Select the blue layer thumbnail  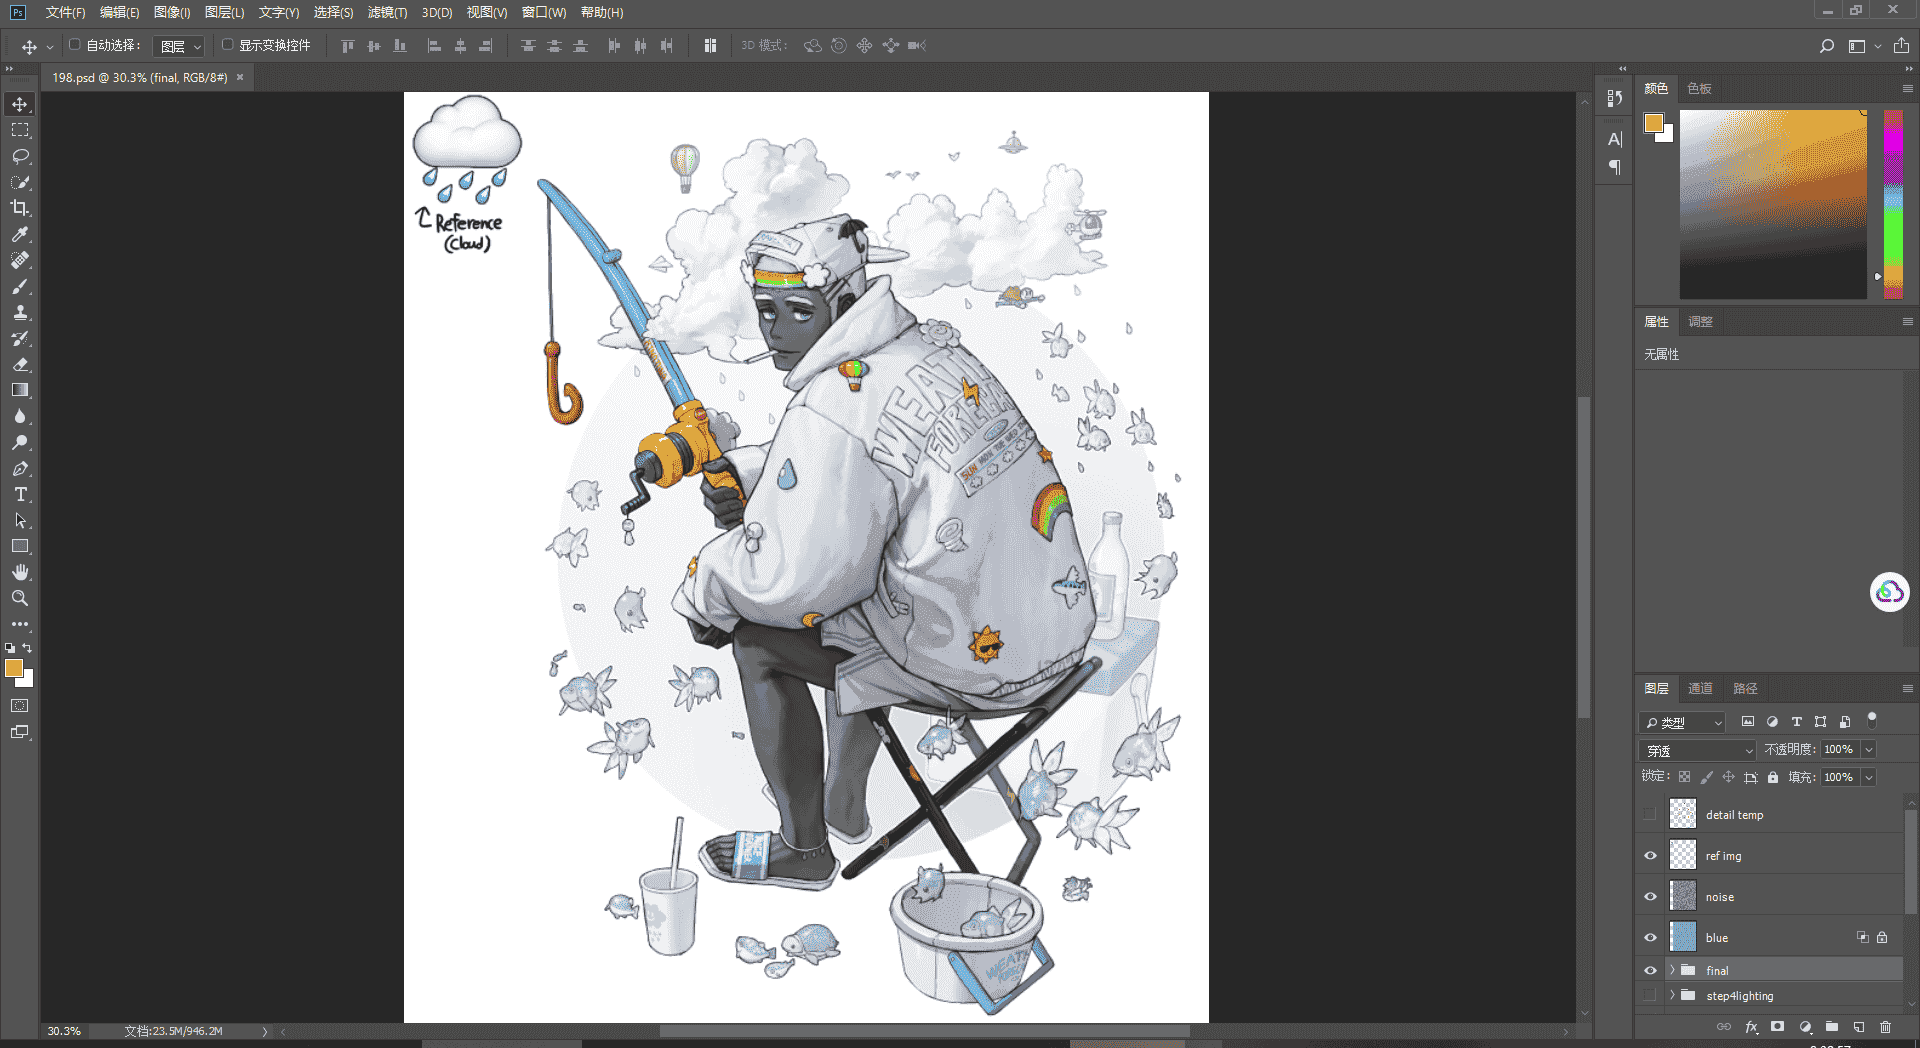tap(1683, 937)
